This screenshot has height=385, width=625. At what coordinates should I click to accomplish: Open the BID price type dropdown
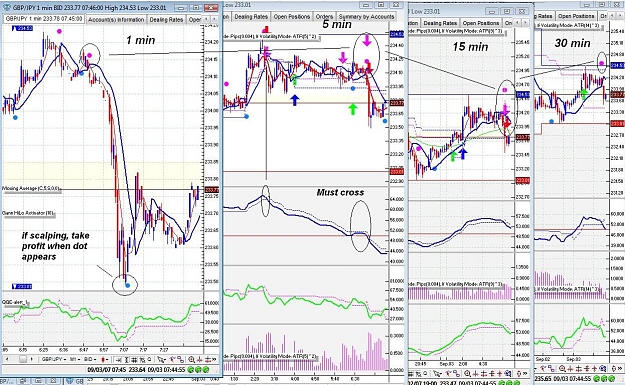(90, 359)
